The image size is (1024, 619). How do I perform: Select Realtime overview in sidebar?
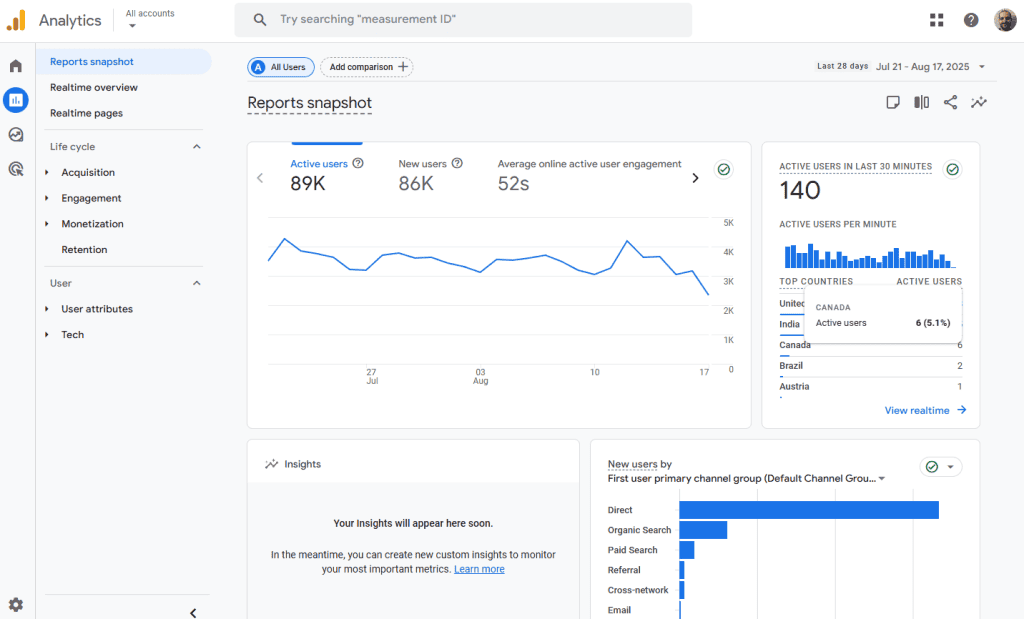click(x=94, y=87)
